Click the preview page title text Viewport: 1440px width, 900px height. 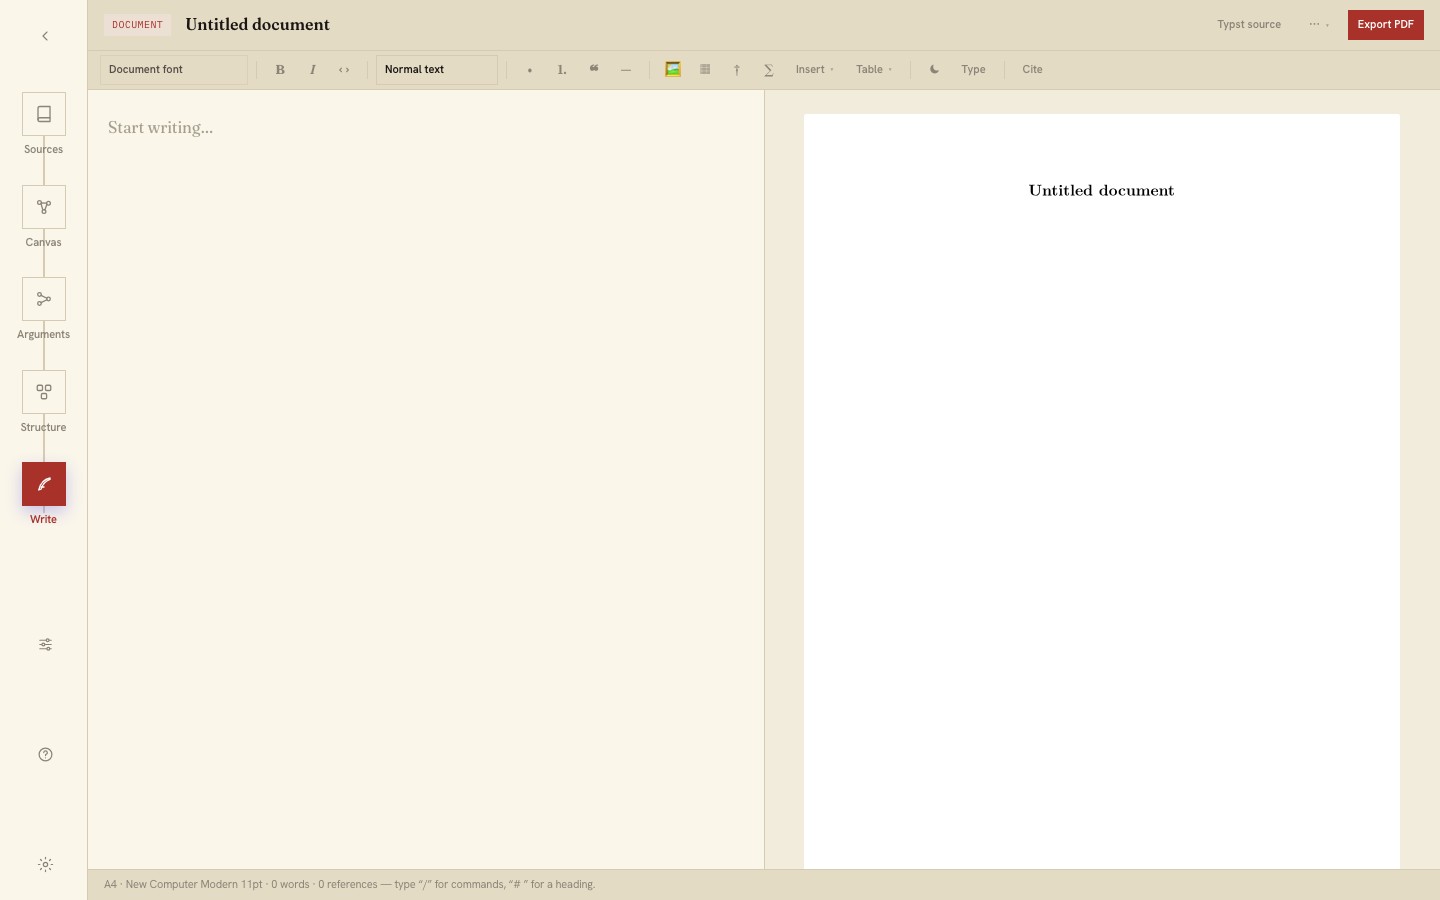click(1101, 191)
